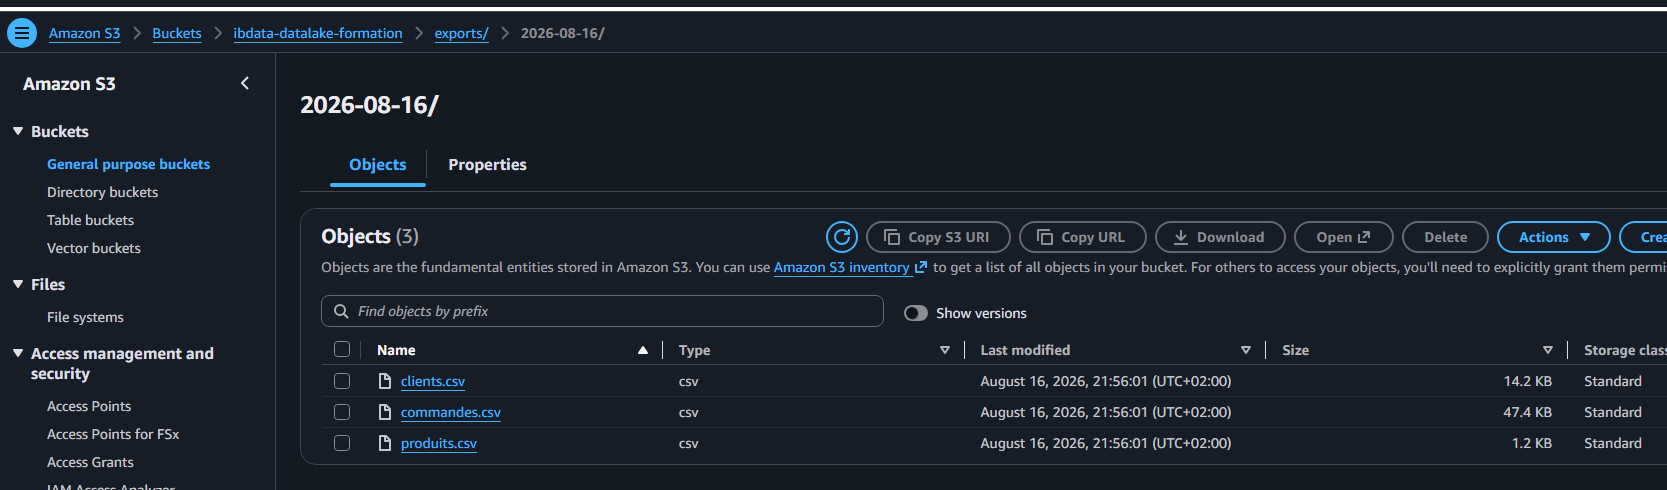1667x490 pixels.
Task: Check the produits.csv row checkbox
Action: 342,443
